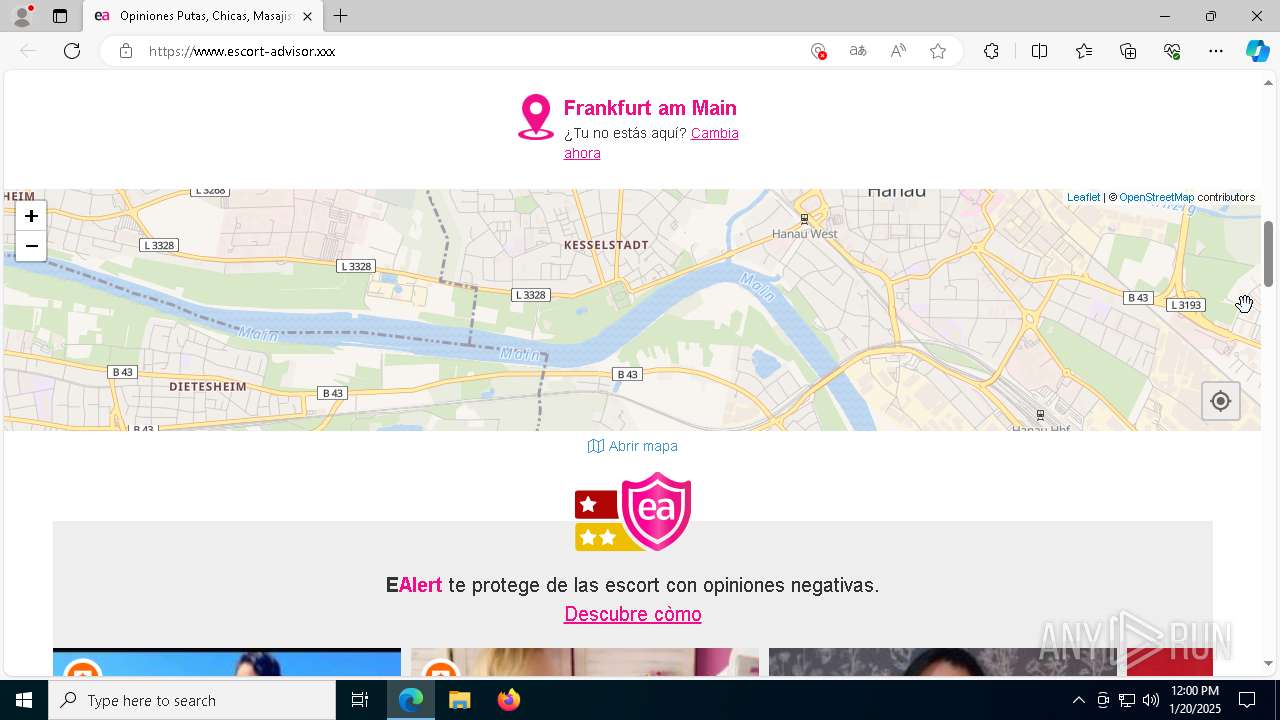Show hidden system tray icons
Screen dimensions: 1280x720
(1078, 700)
